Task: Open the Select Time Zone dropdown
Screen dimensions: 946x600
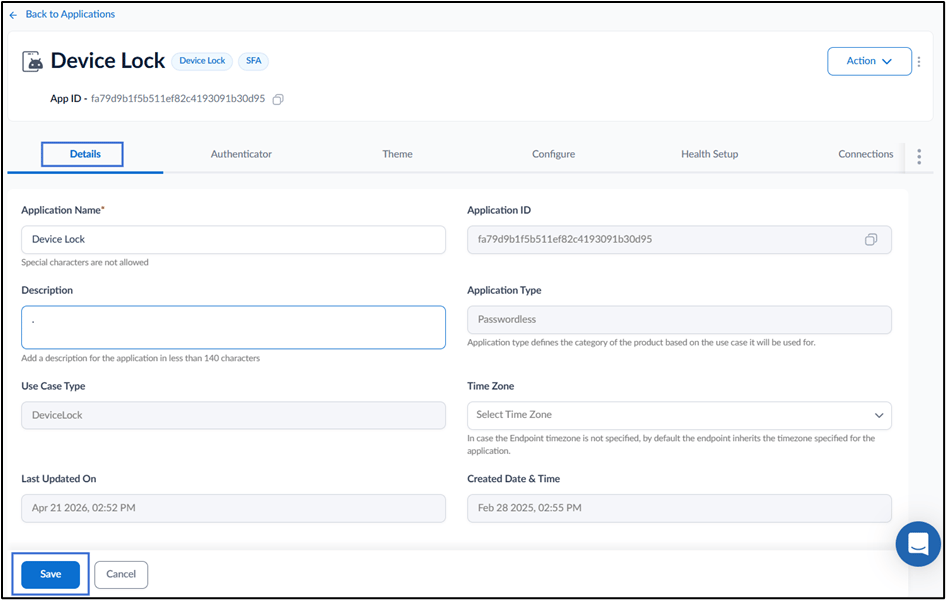Action: (x=679, y=415)
